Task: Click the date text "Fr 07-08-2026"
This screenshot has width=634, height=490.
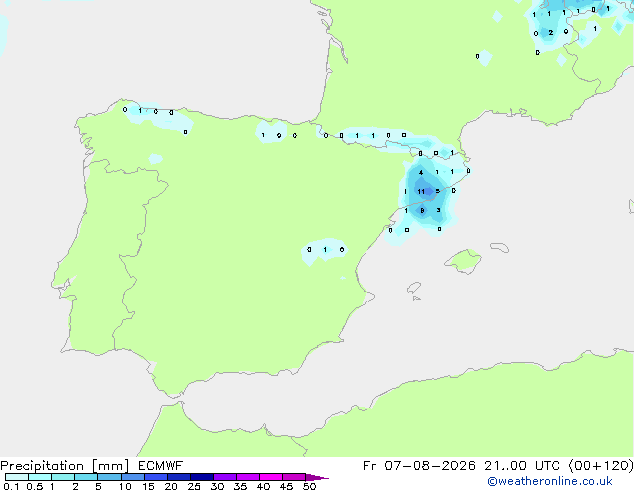Action: (419, 466)
